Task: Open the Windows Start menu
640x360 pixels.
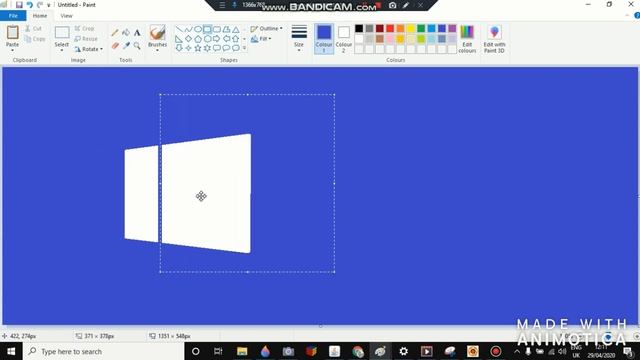Action: pos(11,351)
